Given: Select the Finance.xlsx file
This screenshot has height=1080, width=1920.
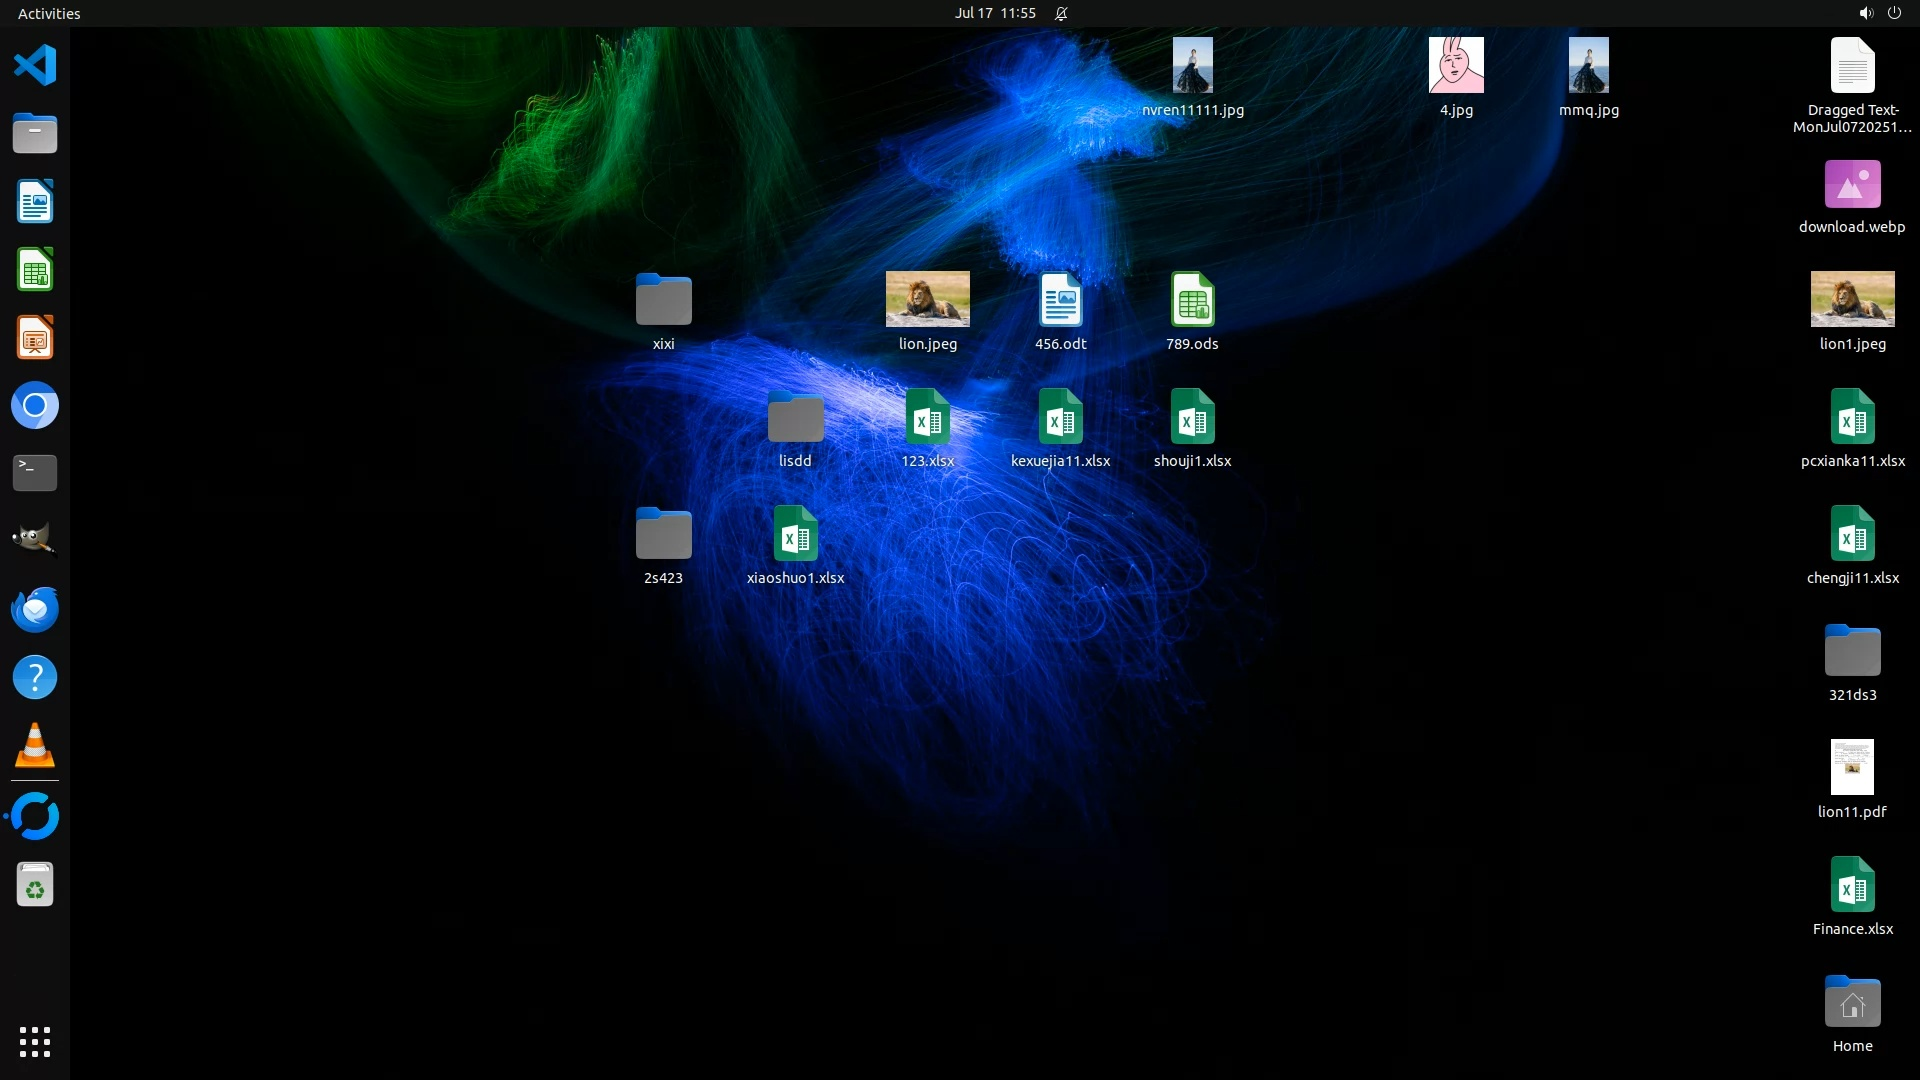Looking at the screenshot, I should pos(1852,885).
